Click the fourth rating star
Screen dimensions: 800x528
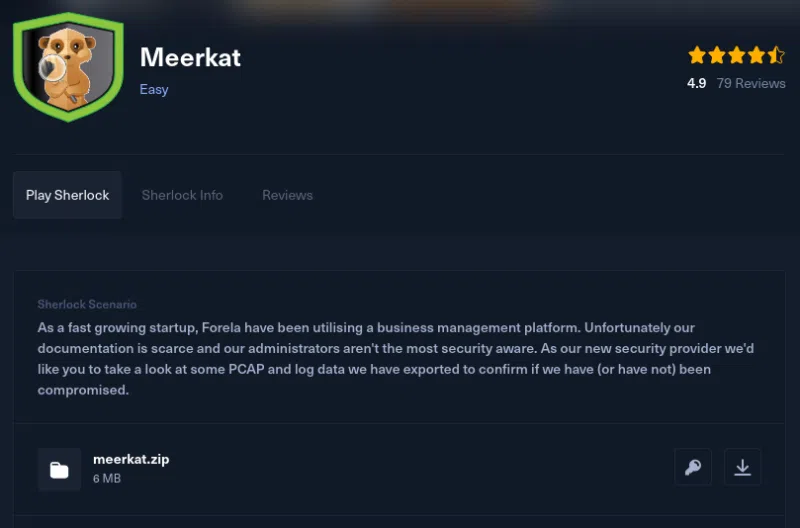(x=756, y=55)
